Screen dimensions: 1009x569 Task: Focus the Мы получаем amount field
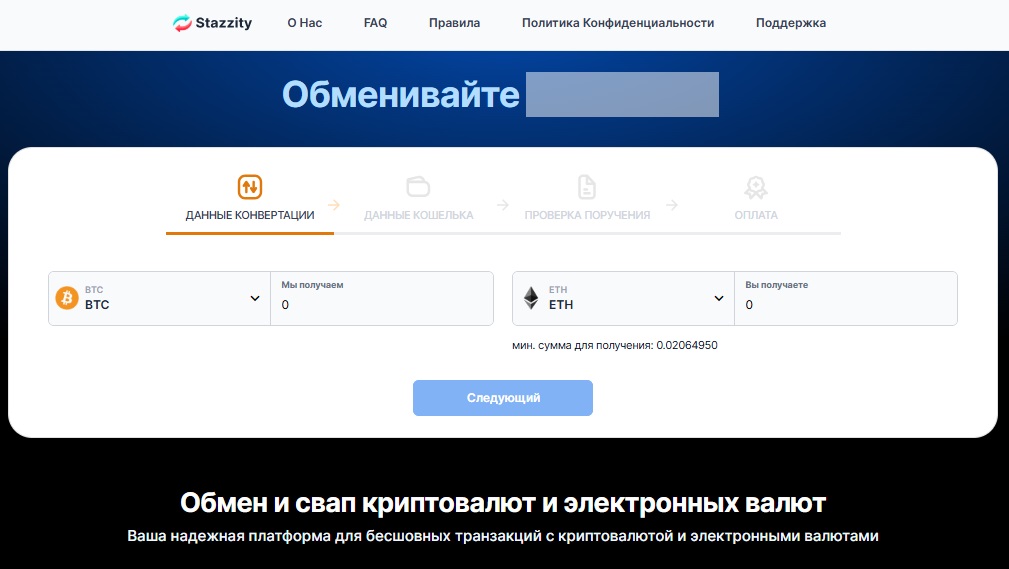(382, 305)
